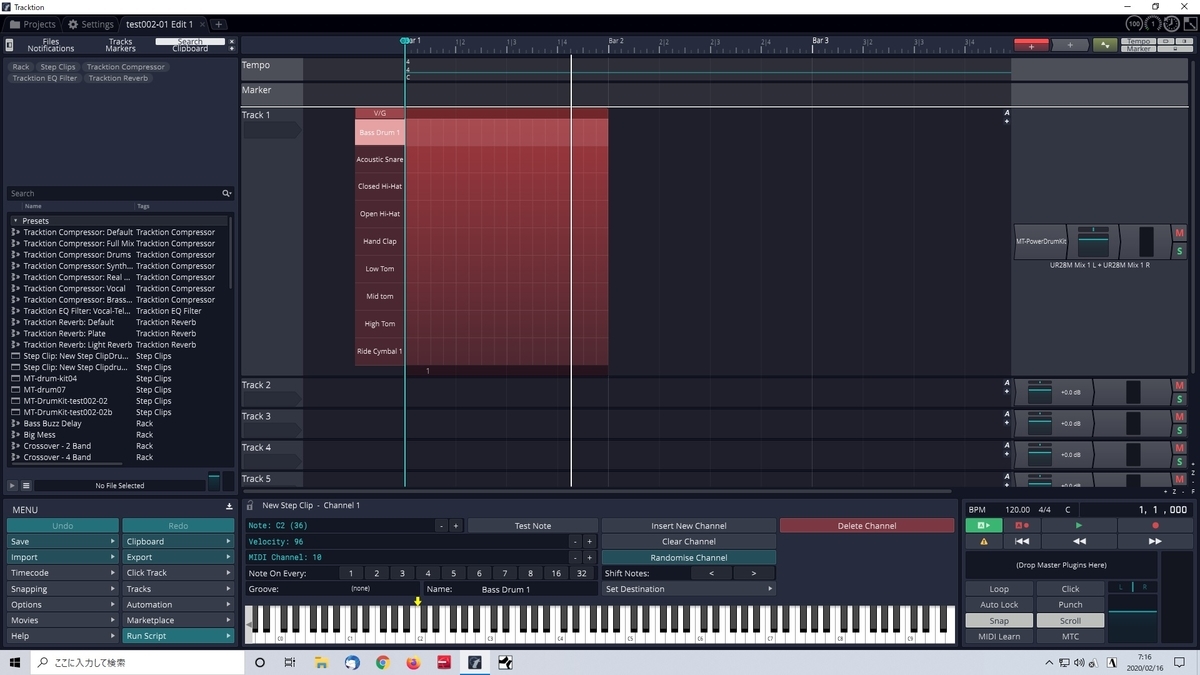Open the Automation submenu
This screenshot has width=1200, height=675.
177,604
